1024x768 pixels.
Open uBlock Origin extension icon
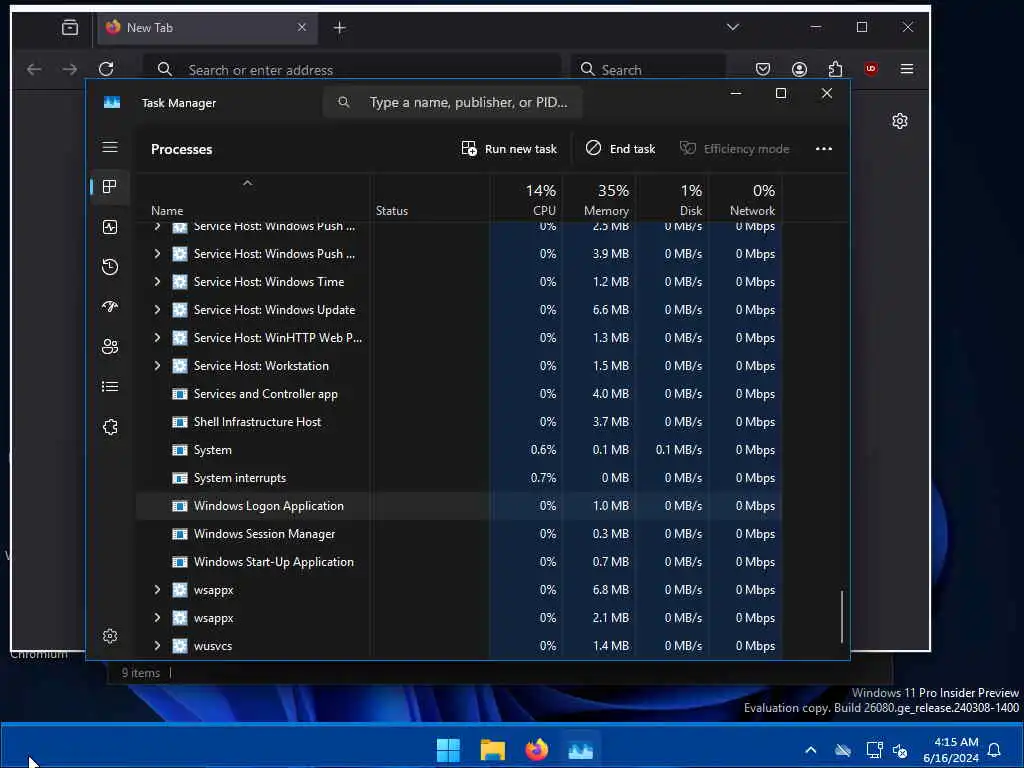pyautogui.click(x=871, y=69)
